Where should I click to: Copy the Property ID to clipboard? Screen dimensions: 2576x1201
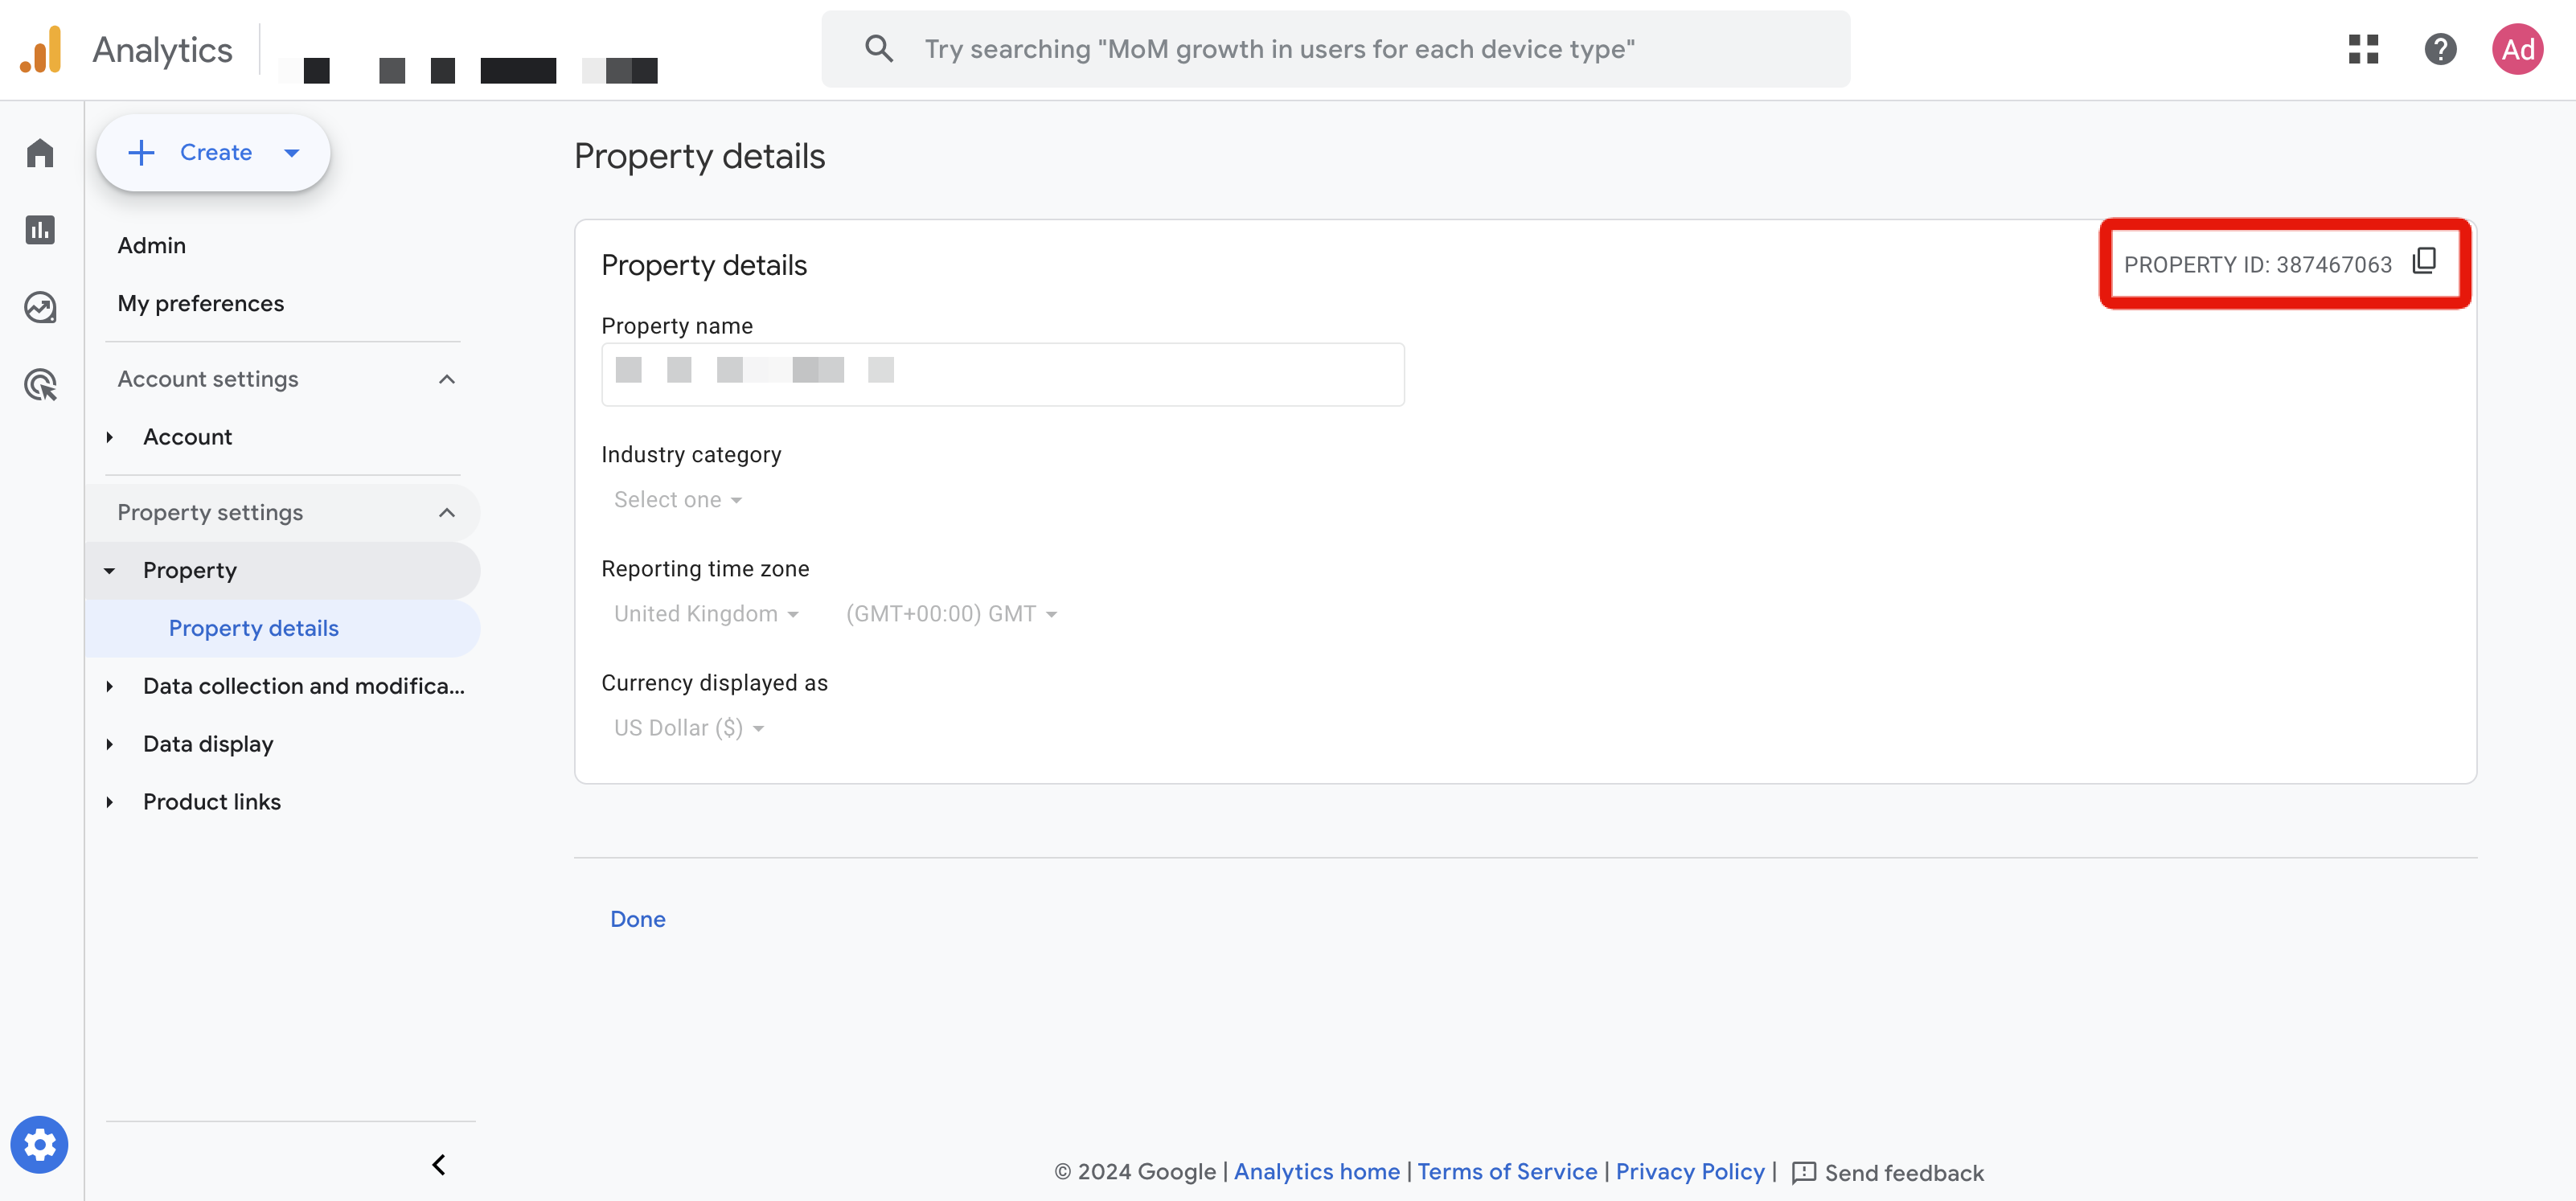pos(2424,262)
